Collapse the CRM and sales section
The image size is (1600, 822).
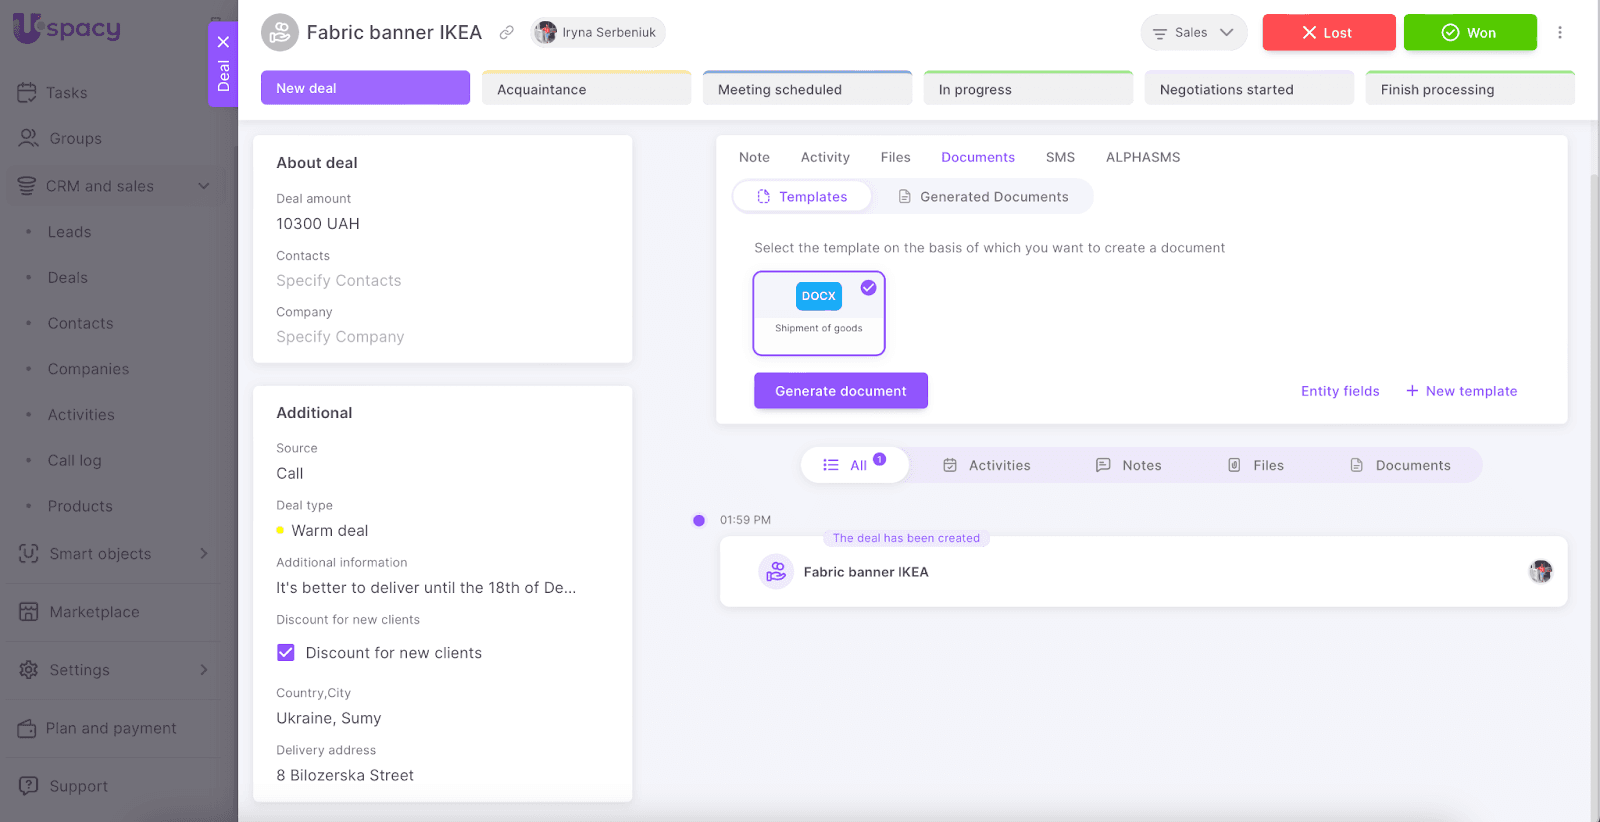[x=204, y=186]
